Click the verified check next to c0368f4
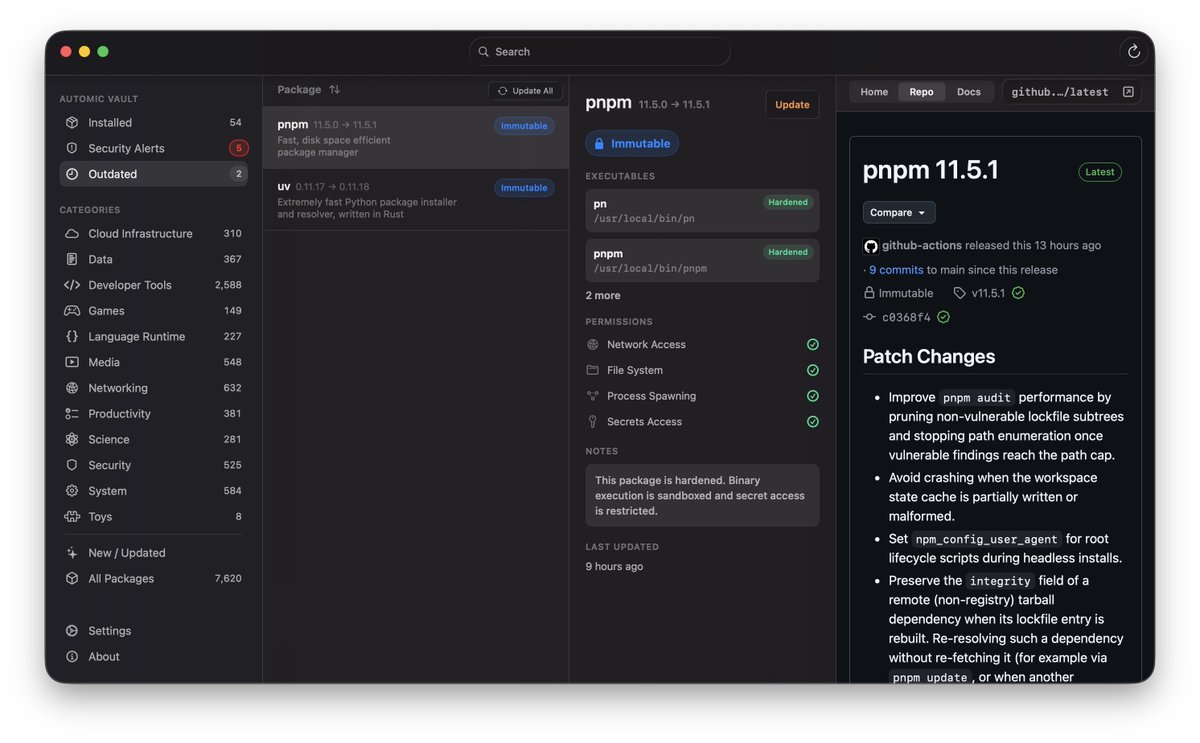This screenshot has height=743, width=1200. point(943,317)
